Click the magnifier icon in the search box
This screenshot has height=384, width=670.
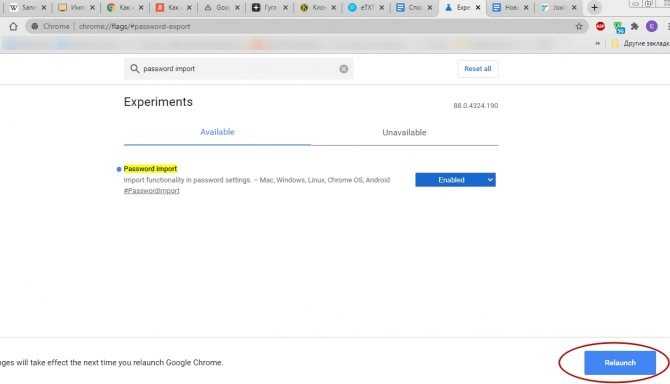pos(135,69)
